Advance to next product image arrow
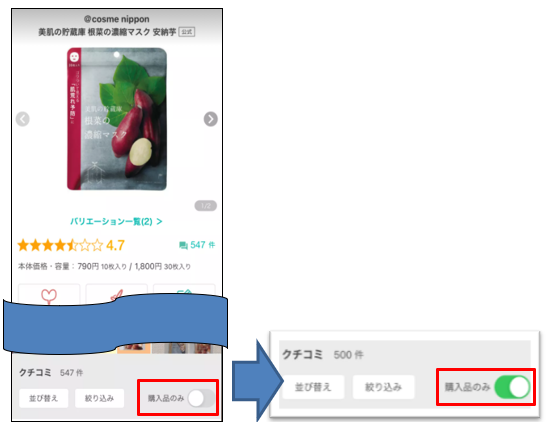 pyautogui.click(x=210, y=119)
